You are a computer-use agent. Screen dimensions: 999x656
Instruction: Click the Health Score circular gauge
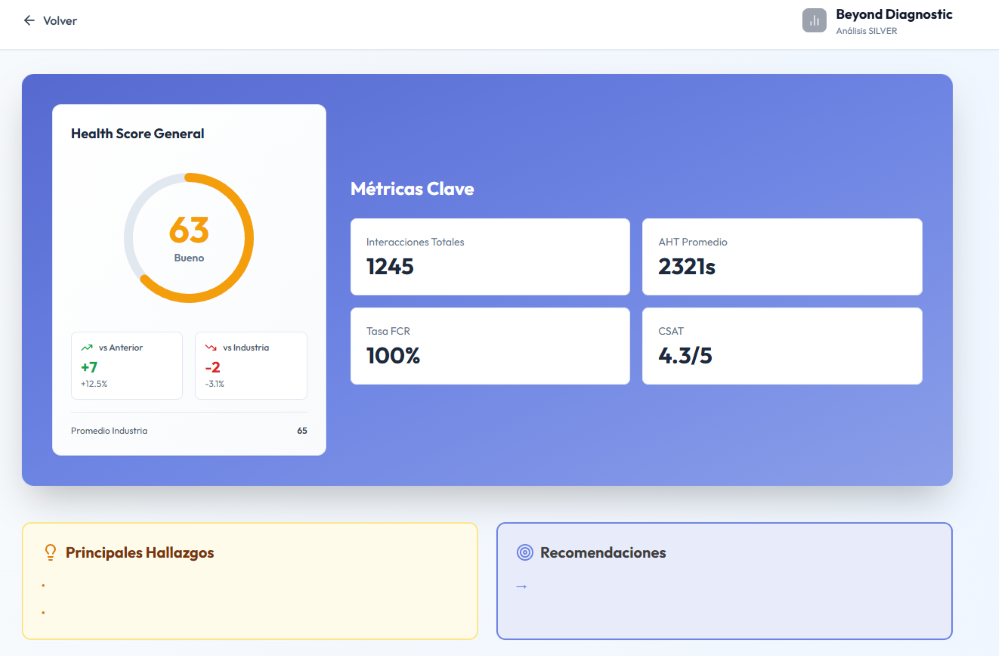pos(189,238)
